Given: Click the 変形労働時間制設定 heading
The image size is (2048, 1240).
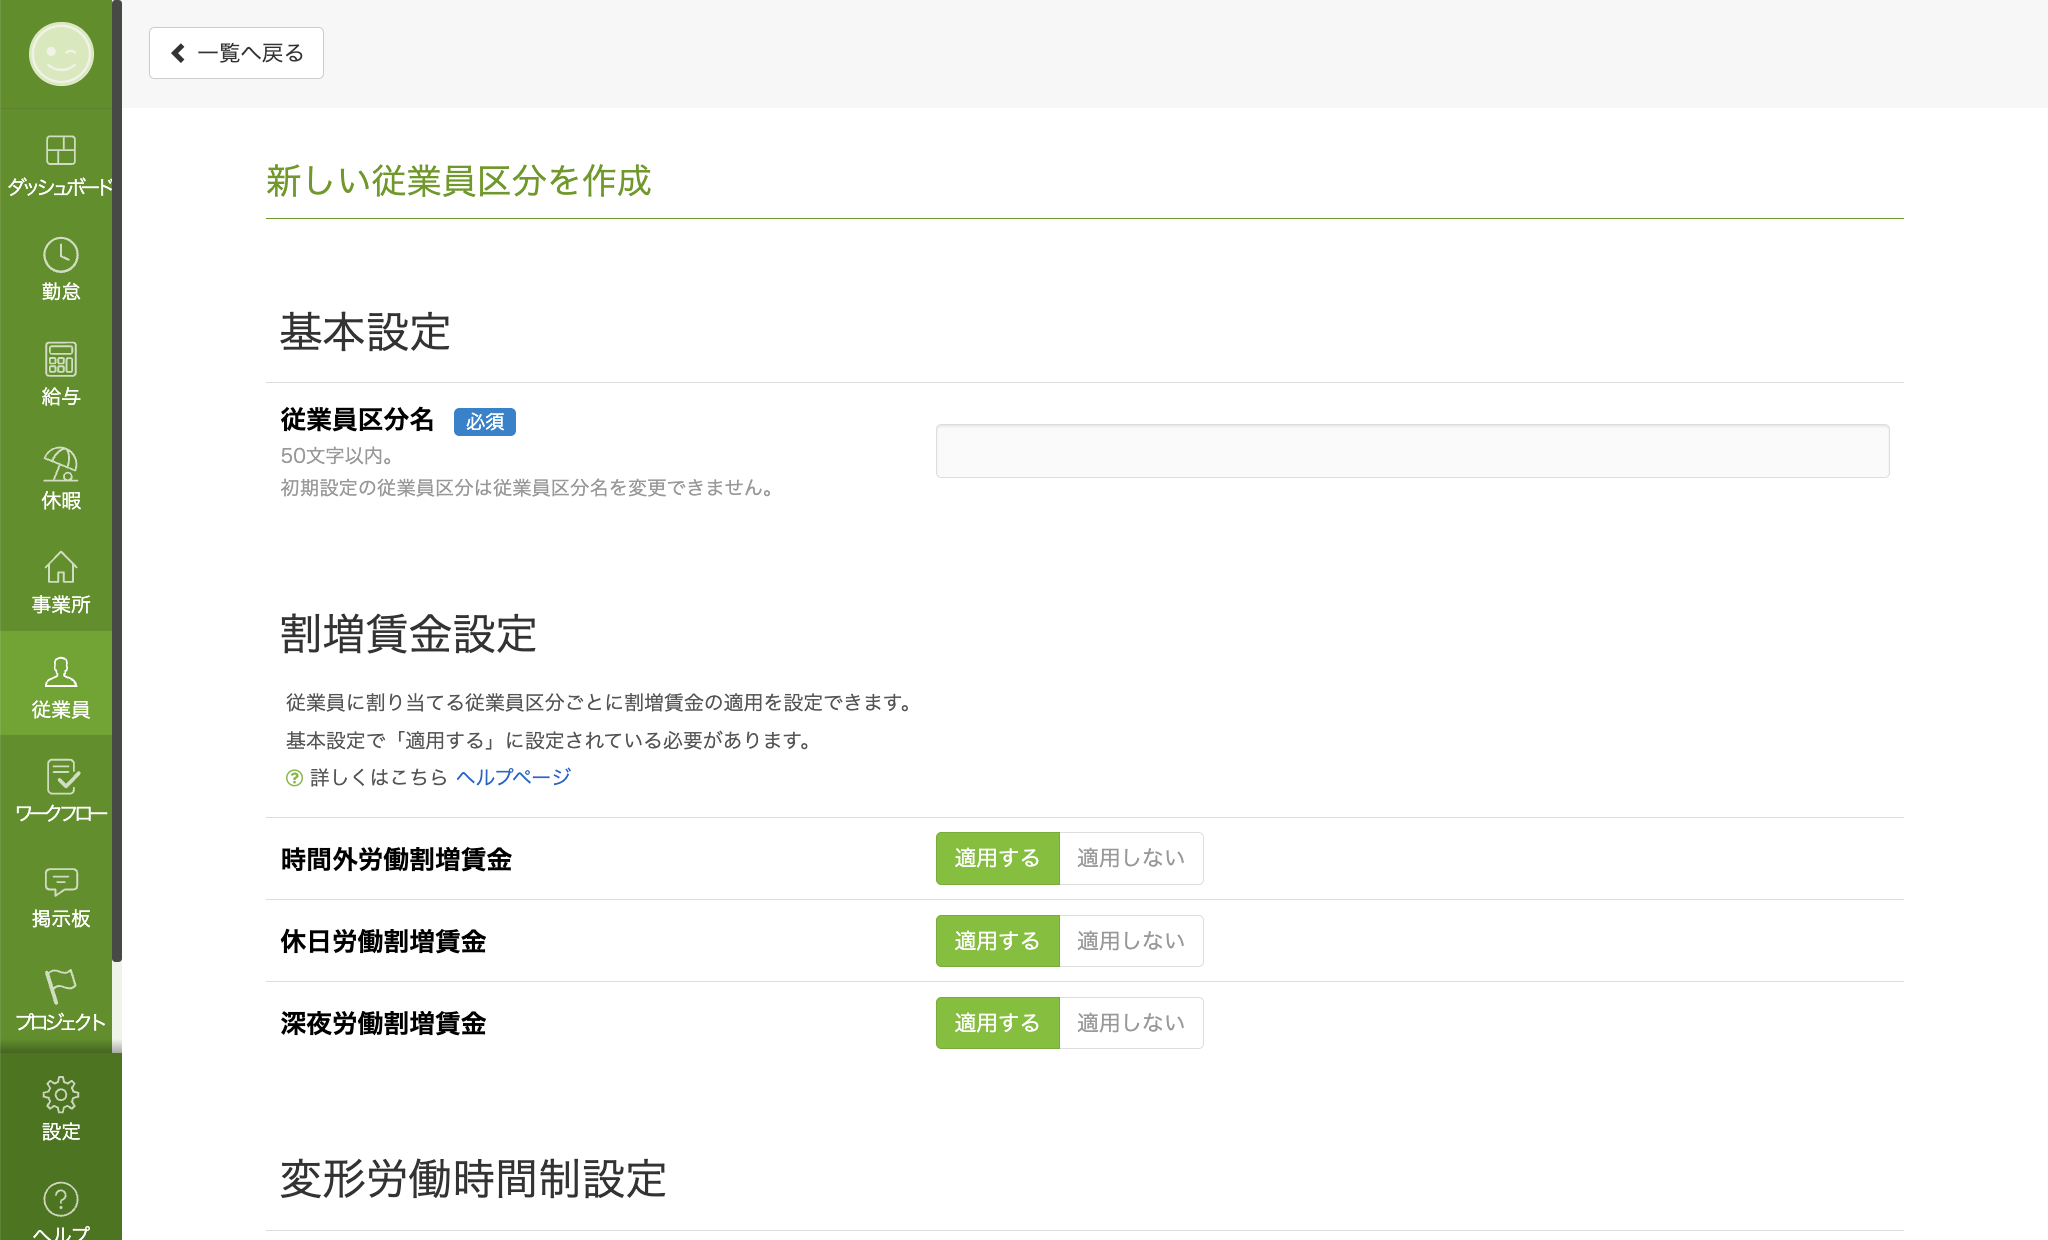Looking at the screenshot, I should click(x=473, y=1179).
